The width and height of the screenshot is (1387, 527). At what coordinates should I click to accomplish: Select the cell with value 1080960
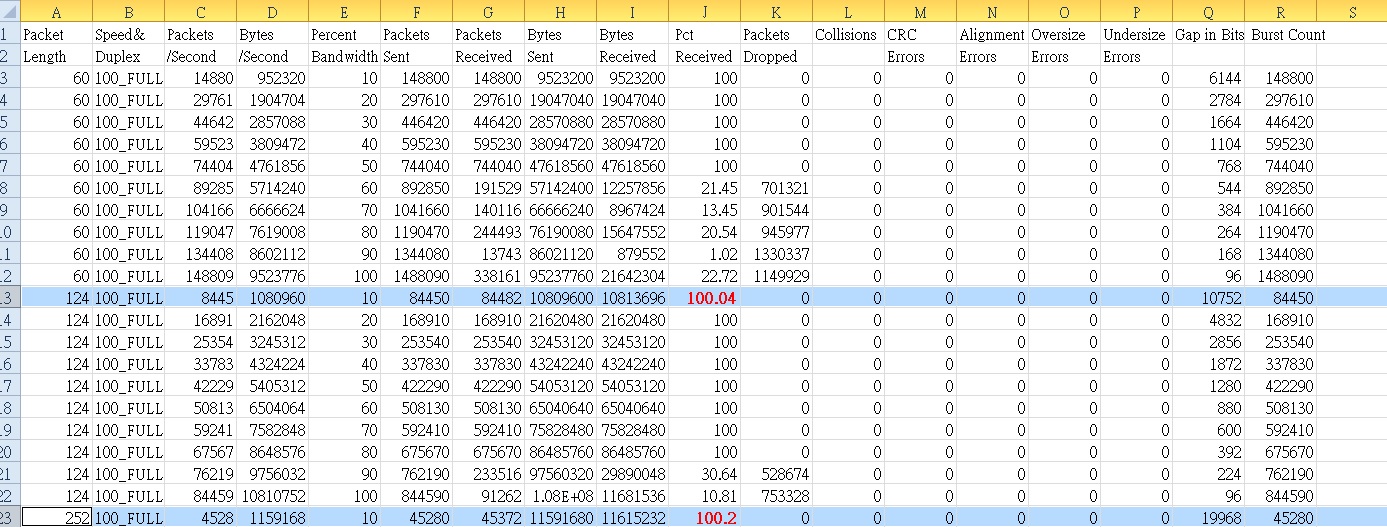[272, 298]
